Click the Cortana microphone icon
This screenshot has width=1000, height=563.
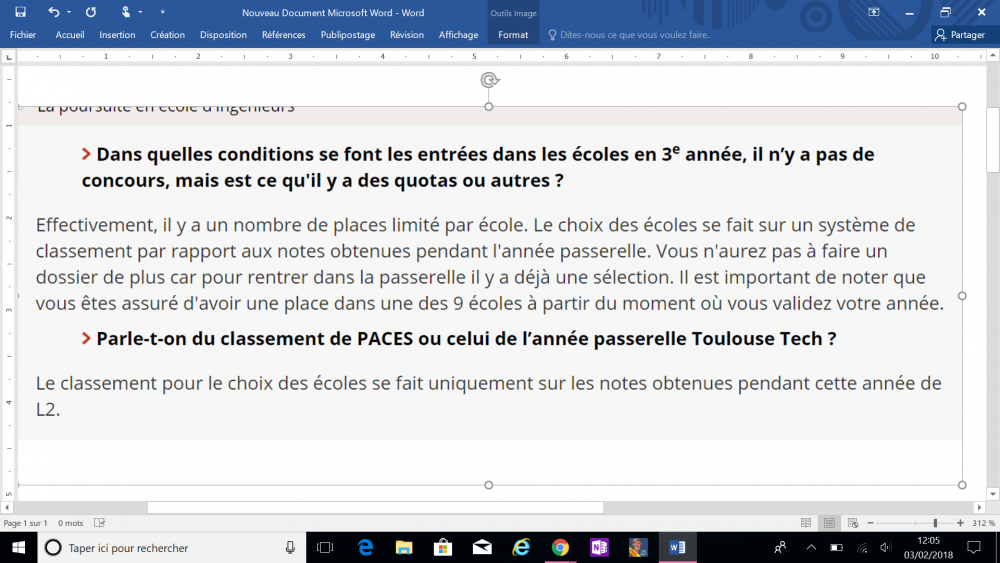coord(290,548)
